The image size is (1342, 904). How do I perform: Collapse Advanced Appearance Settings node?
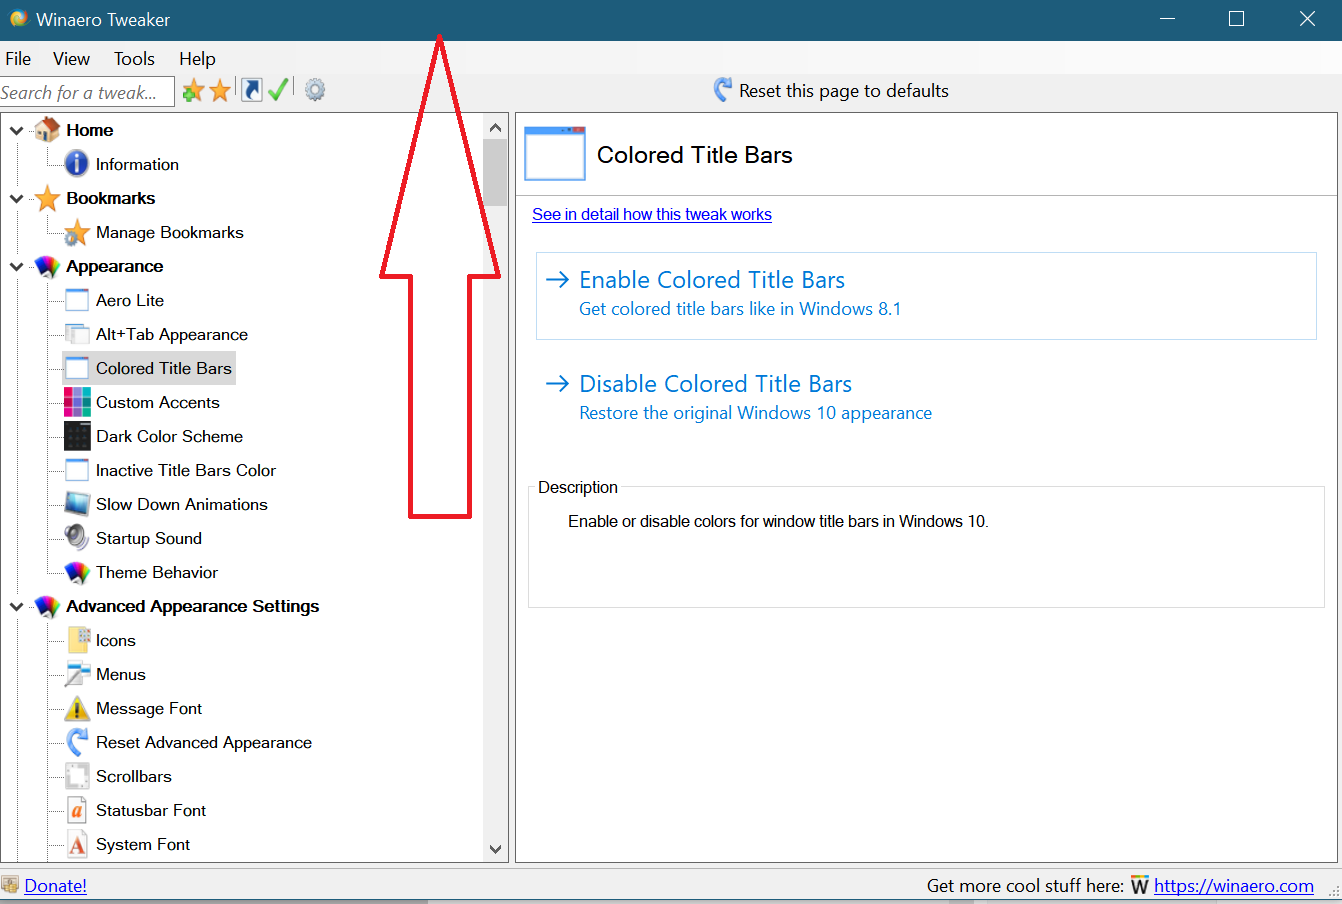pos(16,606)
